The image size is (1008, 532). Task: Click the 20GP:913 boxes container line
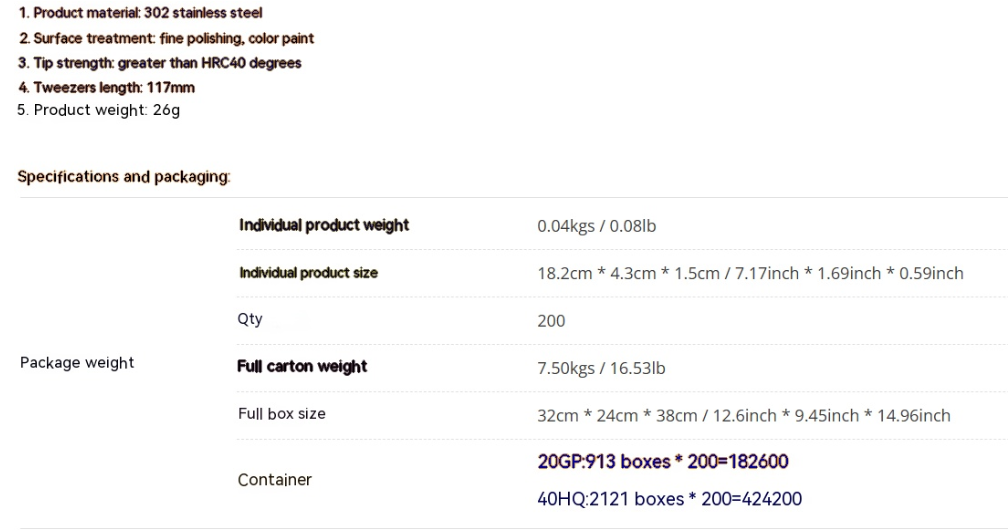click(663, 461)
